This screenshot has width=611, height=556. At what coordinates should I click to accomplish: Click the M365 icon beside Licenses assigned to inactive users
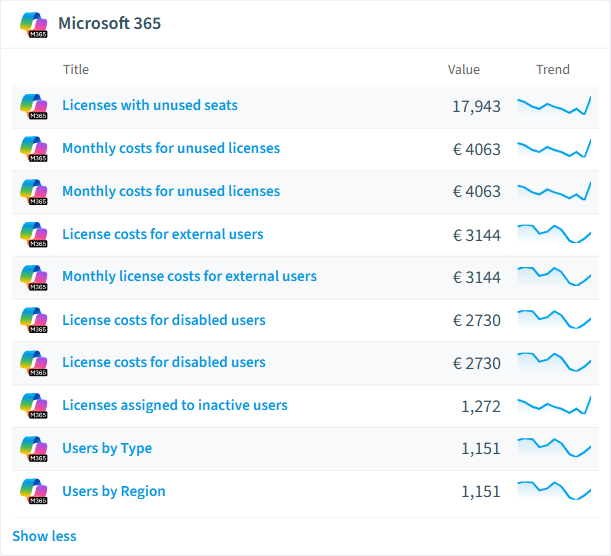coord(34,406)
